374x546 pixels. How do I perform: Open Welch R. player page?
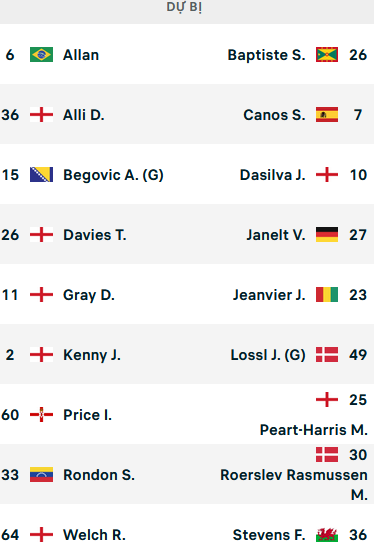click(94, 535)
